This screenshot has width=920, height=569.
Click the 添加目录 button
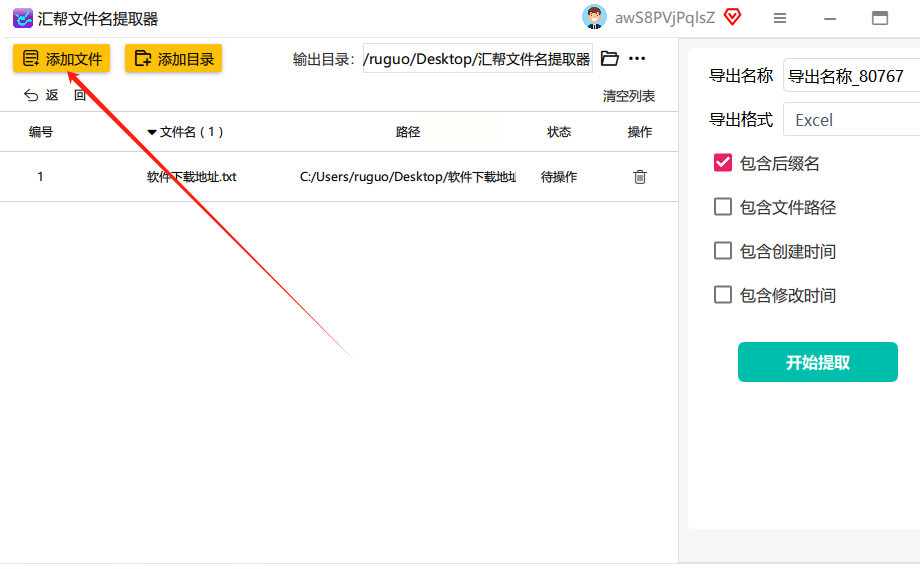point(174,58)
